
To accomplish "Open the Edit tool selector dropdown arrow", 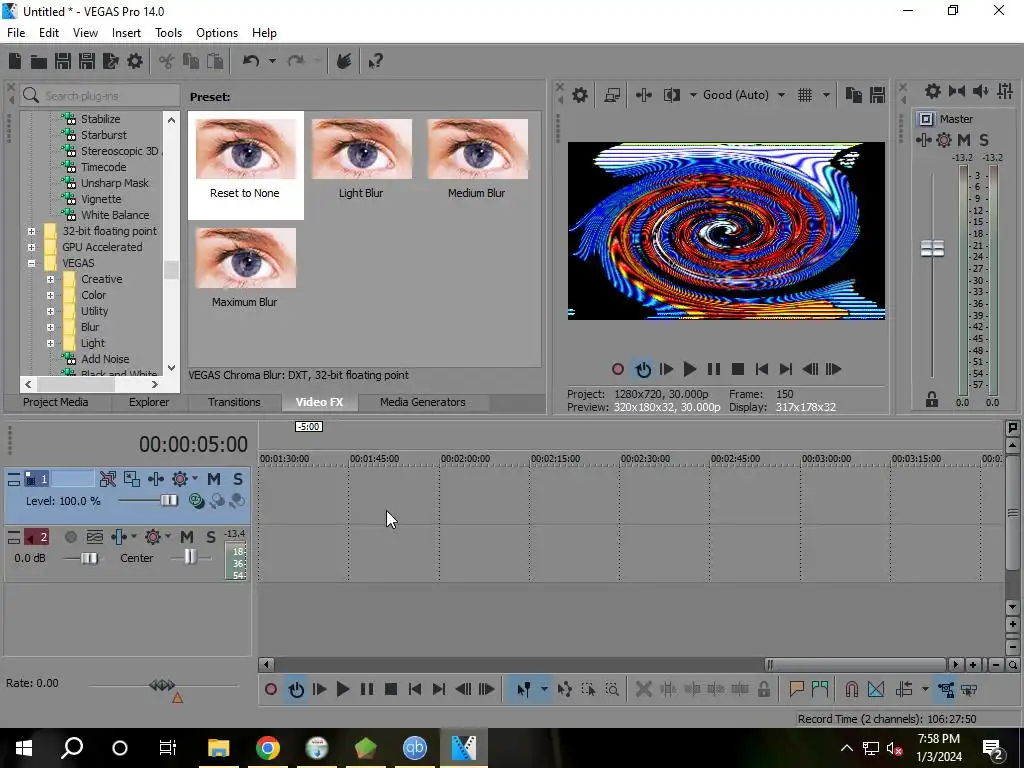I will pyautogui.click(x=543, y=689).
